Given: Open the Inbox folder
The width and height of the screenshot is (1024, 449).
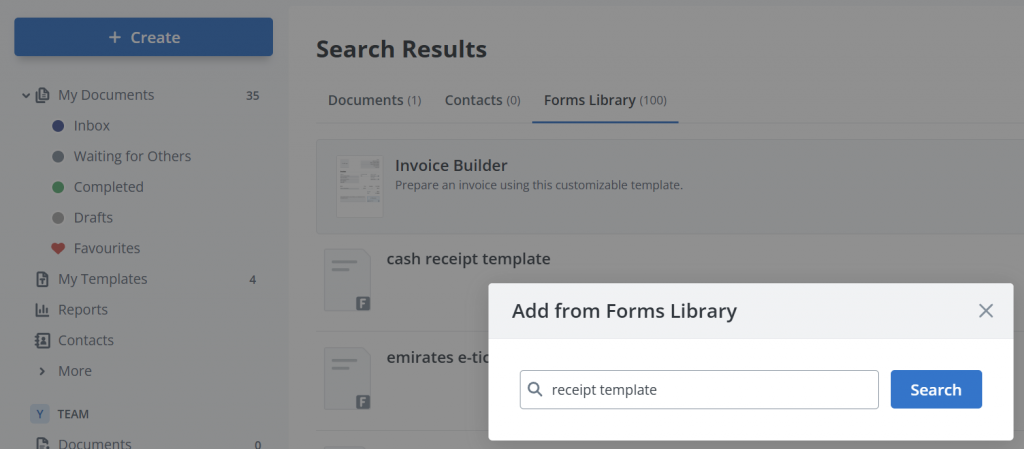Looking at the screenshot, I should (91, 125).
